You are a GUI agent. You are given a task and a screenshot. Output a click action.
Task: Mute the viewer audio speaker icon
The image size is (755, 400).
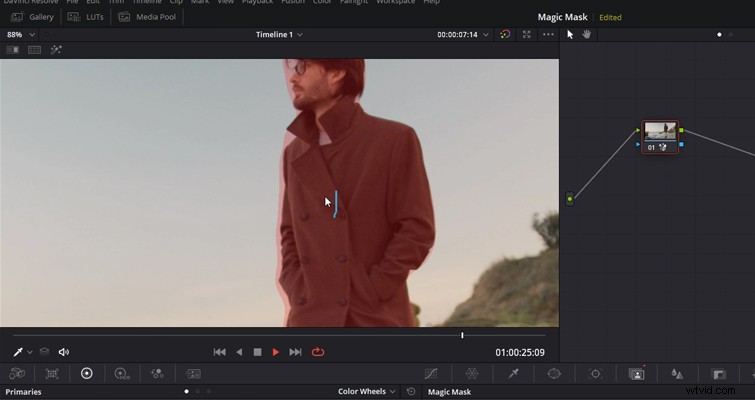click(64, 352)
